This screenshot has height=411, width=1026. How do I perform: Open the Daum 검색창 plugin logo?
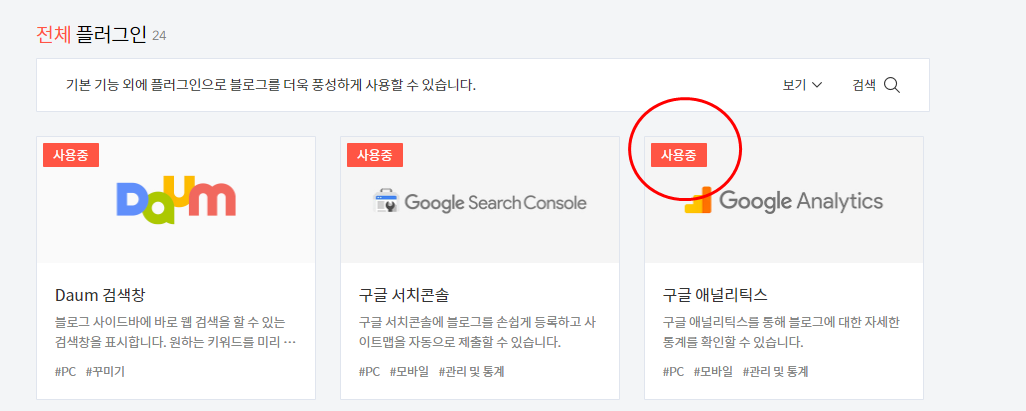coord(176,200)
